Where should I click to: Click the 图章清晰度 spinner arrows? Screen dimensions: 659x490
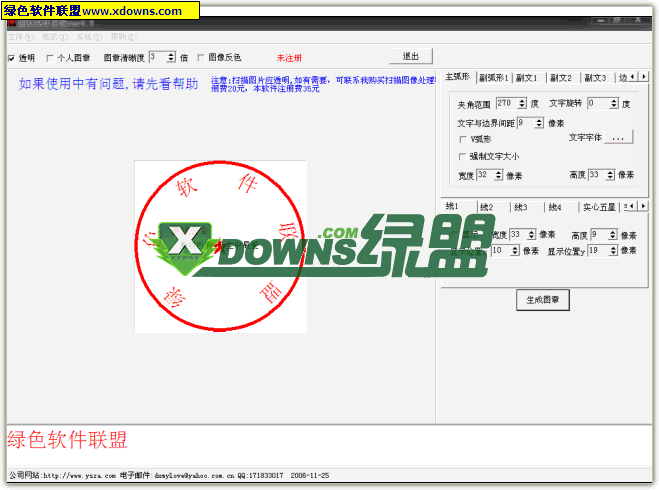(171, 57)
